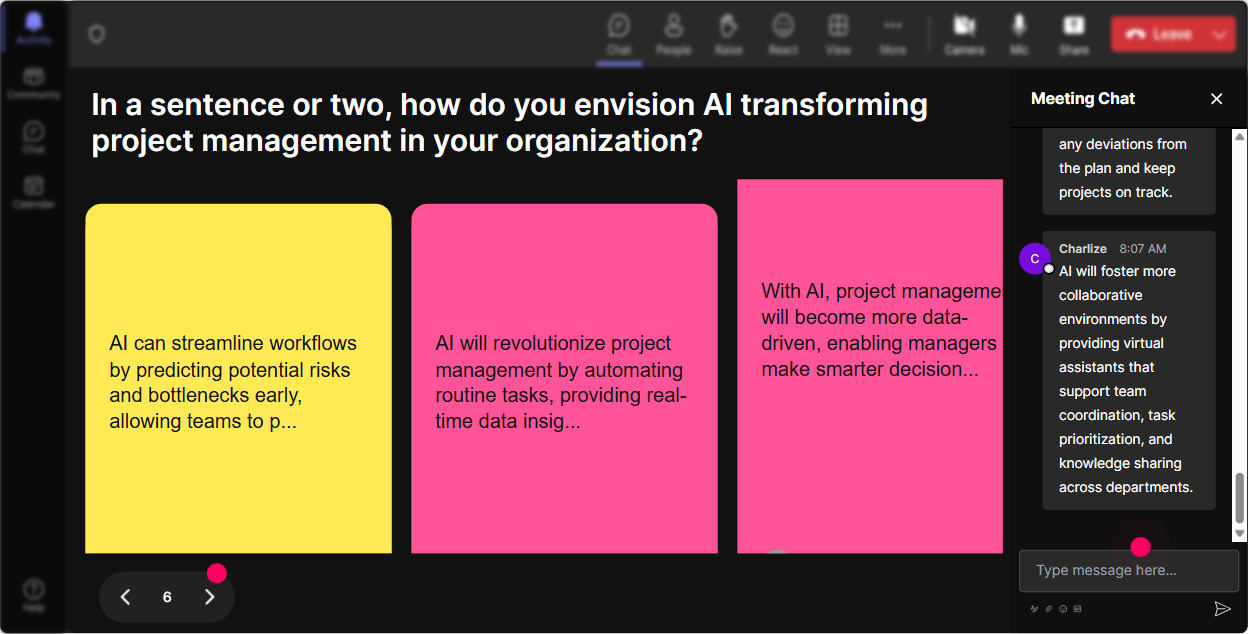Click the 'Meeting Chat' panel title

(x=1083, y=98)
